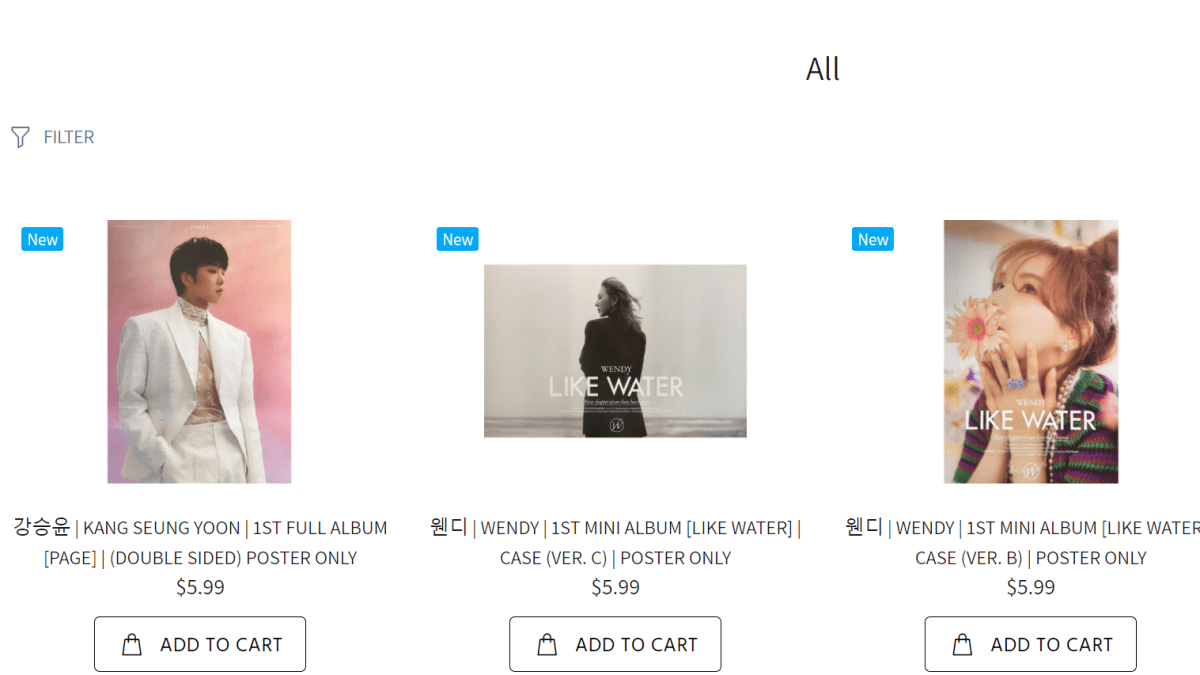
Task: Add Wendy Ver. C poster to cart
Action: 615,644
